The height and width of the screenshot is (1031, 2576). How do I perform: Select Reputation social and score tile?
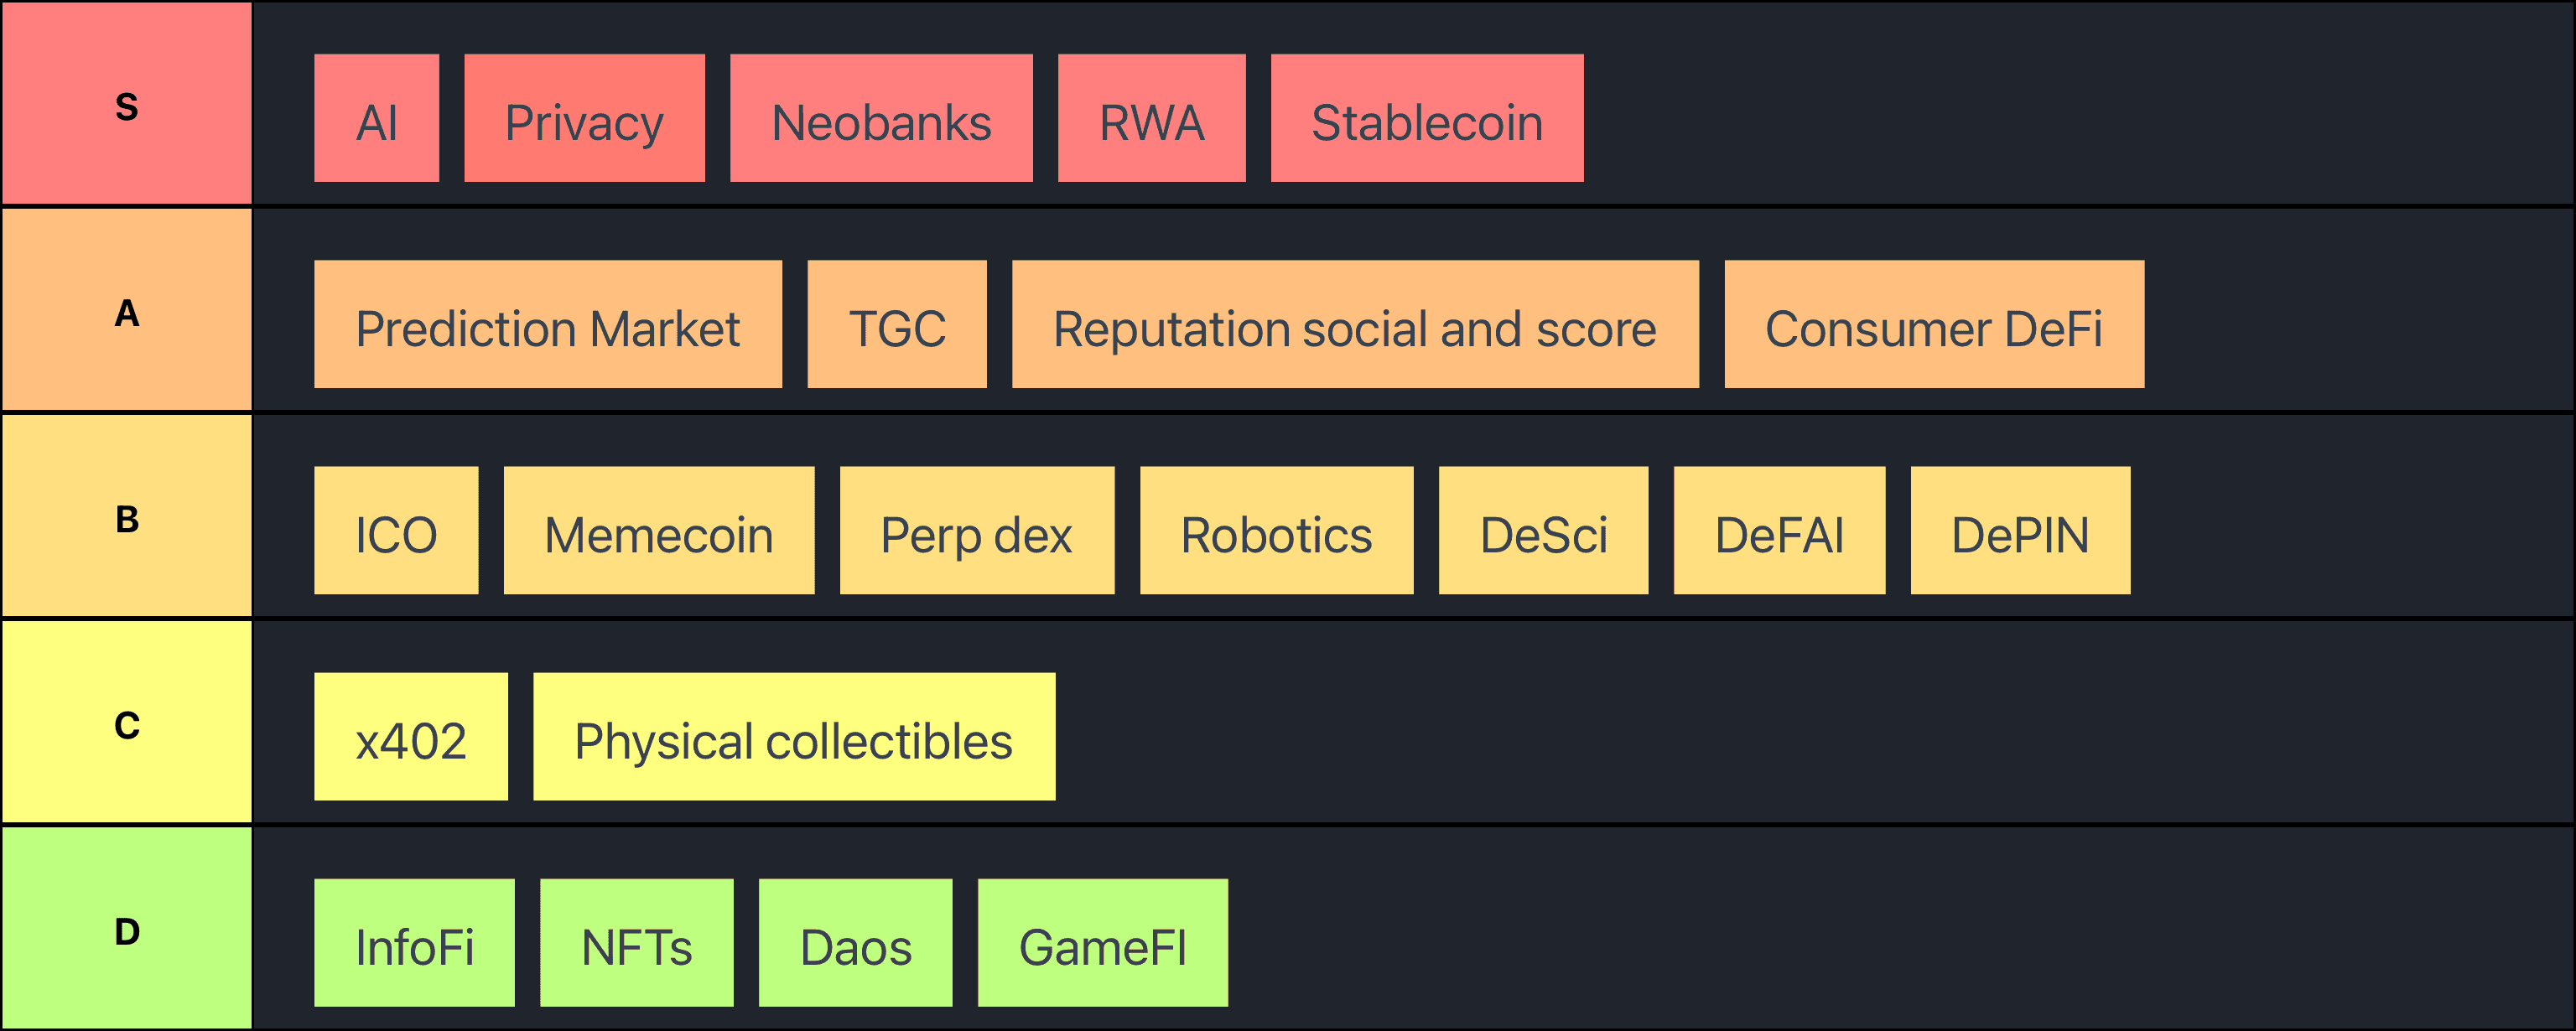1355,324
